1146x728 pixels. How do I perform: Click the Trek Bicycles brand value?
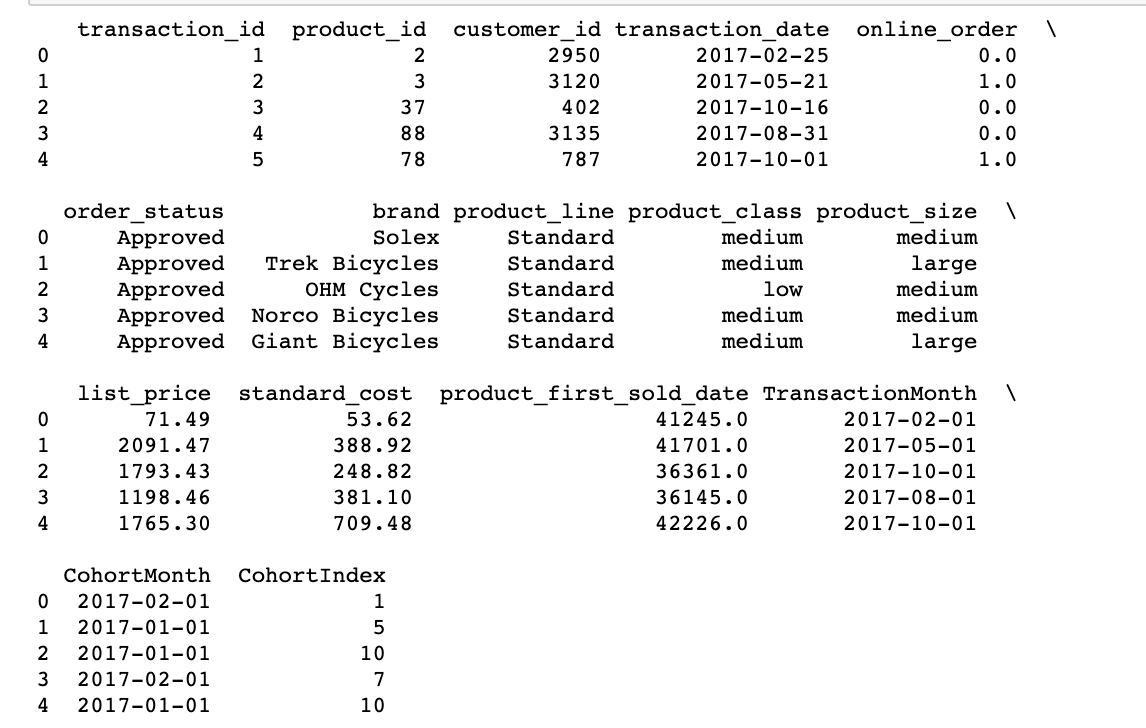(x=352, y=264)
